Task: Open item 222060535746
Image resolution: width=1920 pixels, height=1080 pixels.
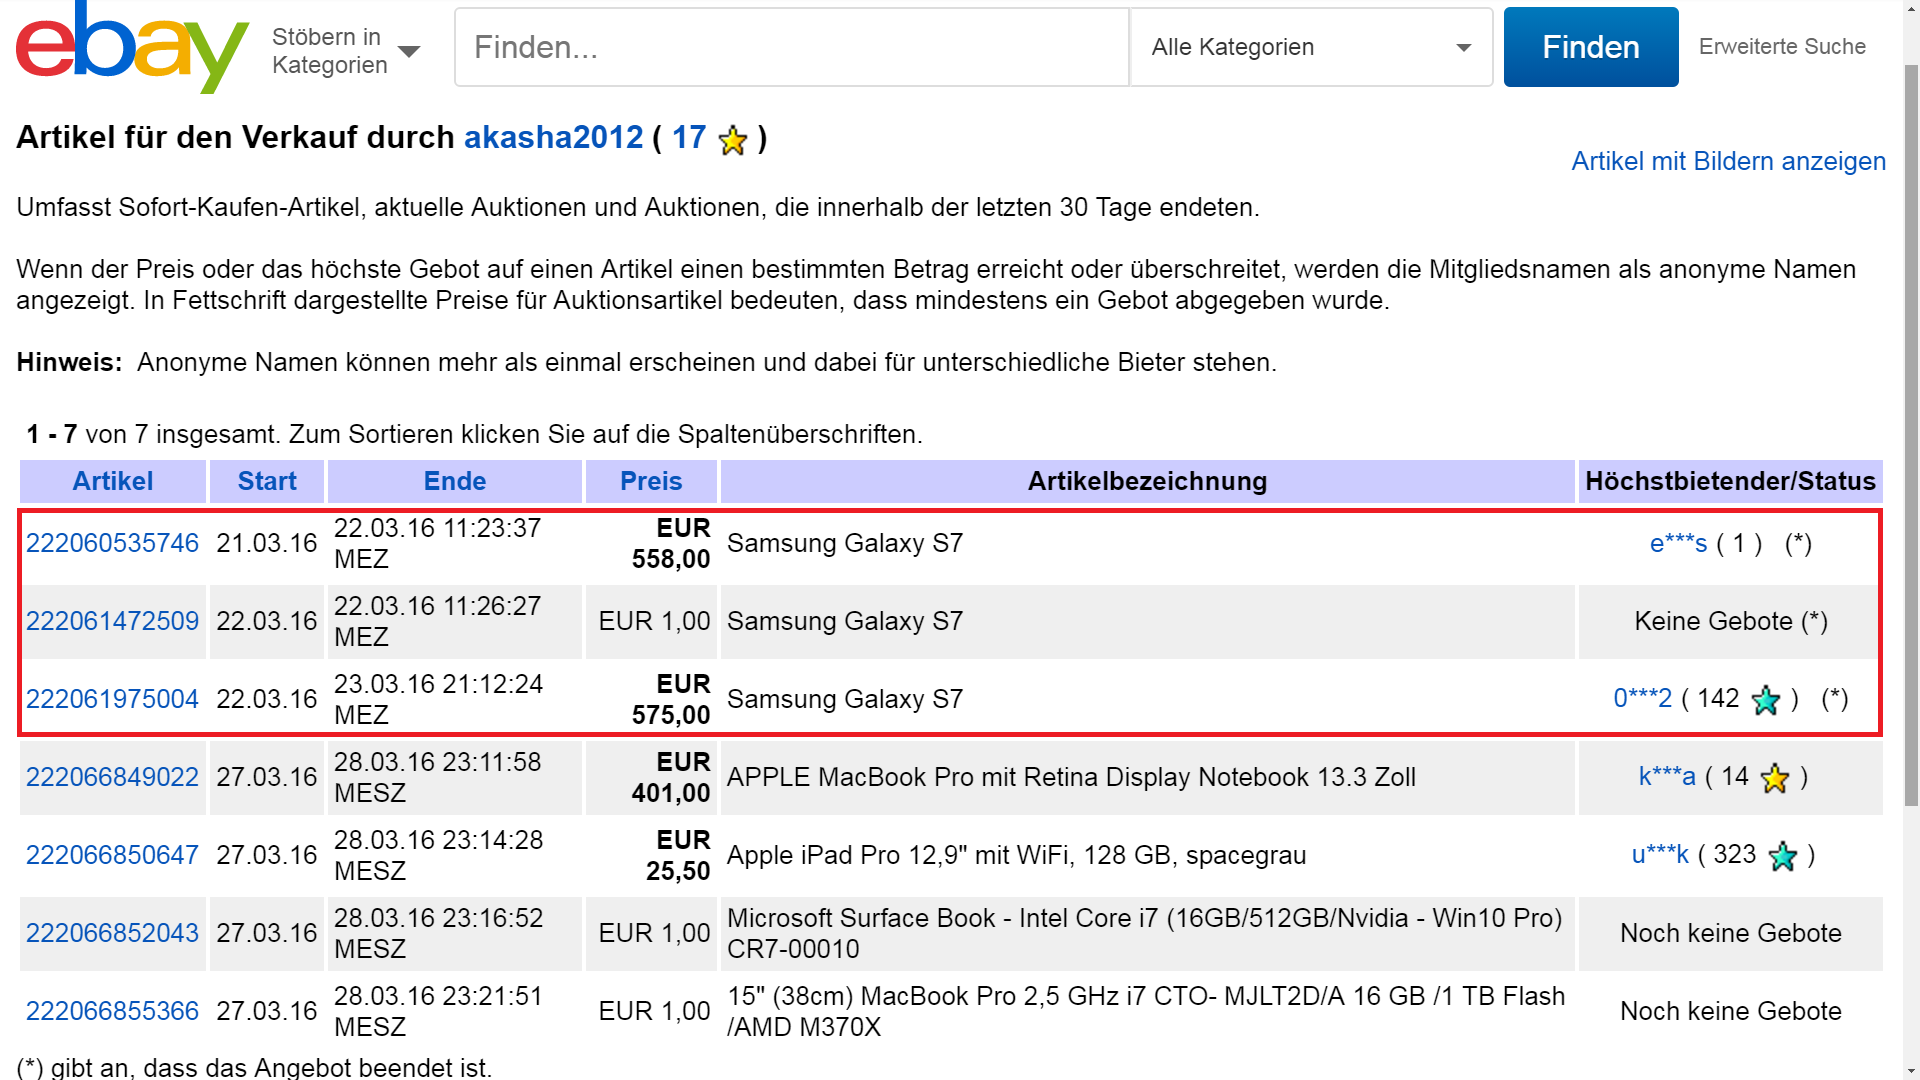Action: tap(112, 543)
